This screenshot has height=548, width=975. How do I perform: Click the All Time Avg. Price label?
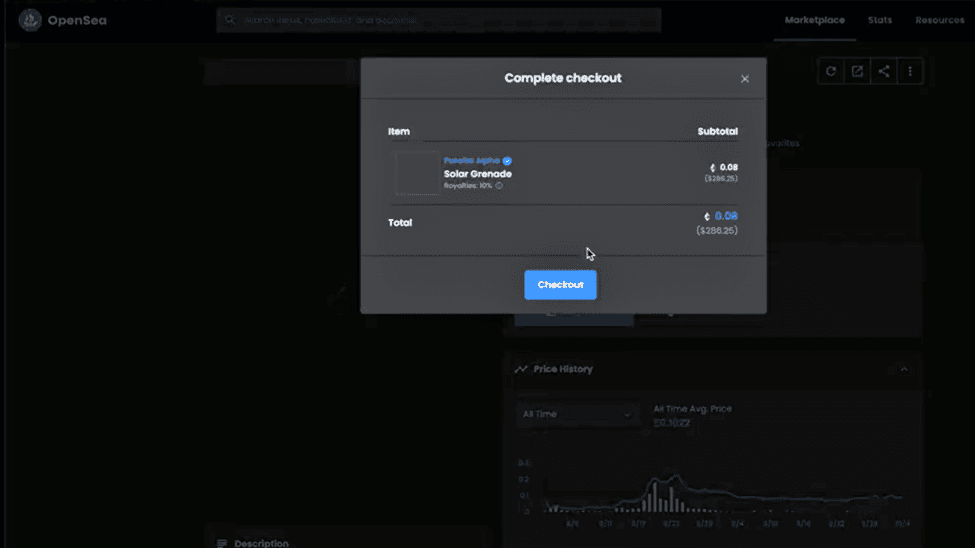click(x=693, y=409)
